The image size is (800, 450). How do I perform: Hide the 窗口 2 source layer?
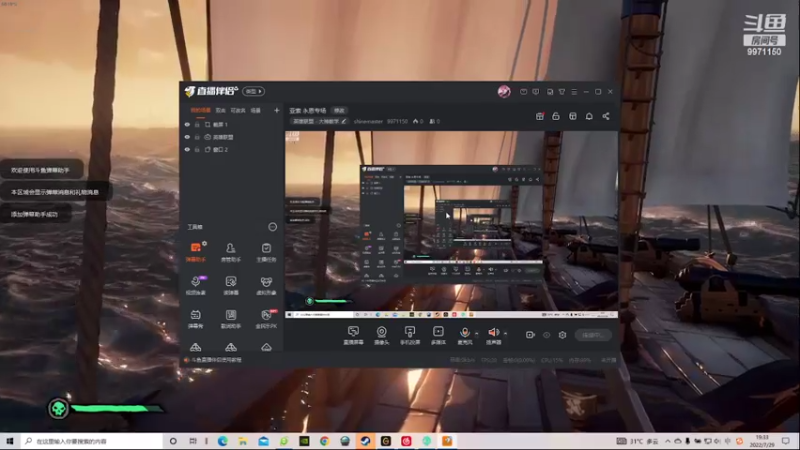pos(187,149)
